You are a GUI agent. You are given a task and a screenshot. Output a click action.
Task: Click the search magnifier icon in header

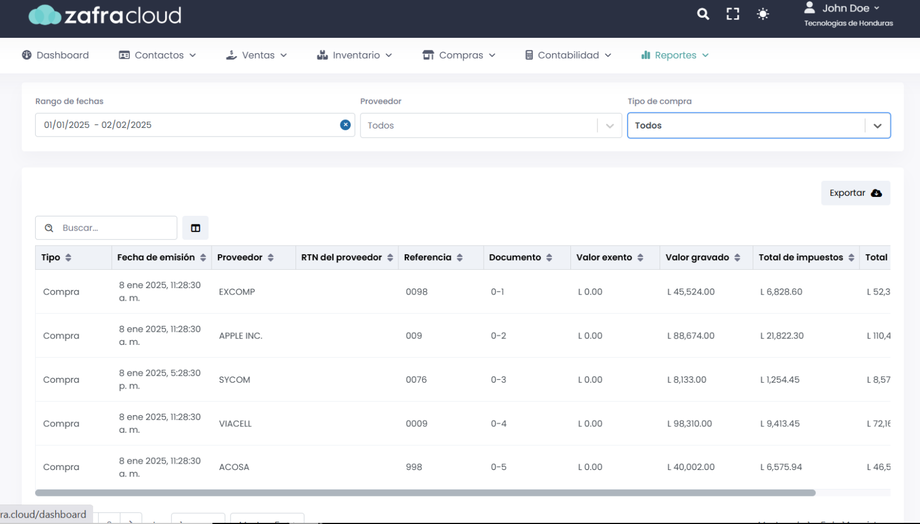click(x=703, y=14)
